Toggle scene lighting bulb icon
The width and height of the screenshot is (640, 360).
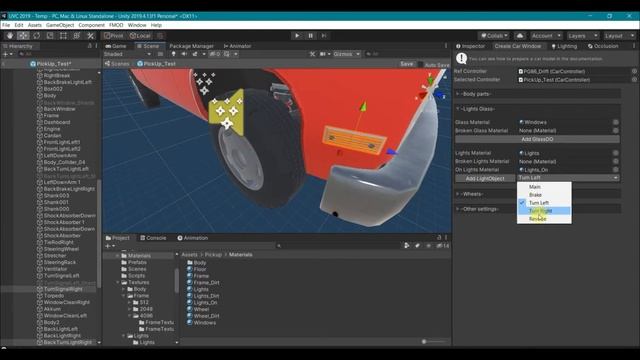tap(173, 54)
